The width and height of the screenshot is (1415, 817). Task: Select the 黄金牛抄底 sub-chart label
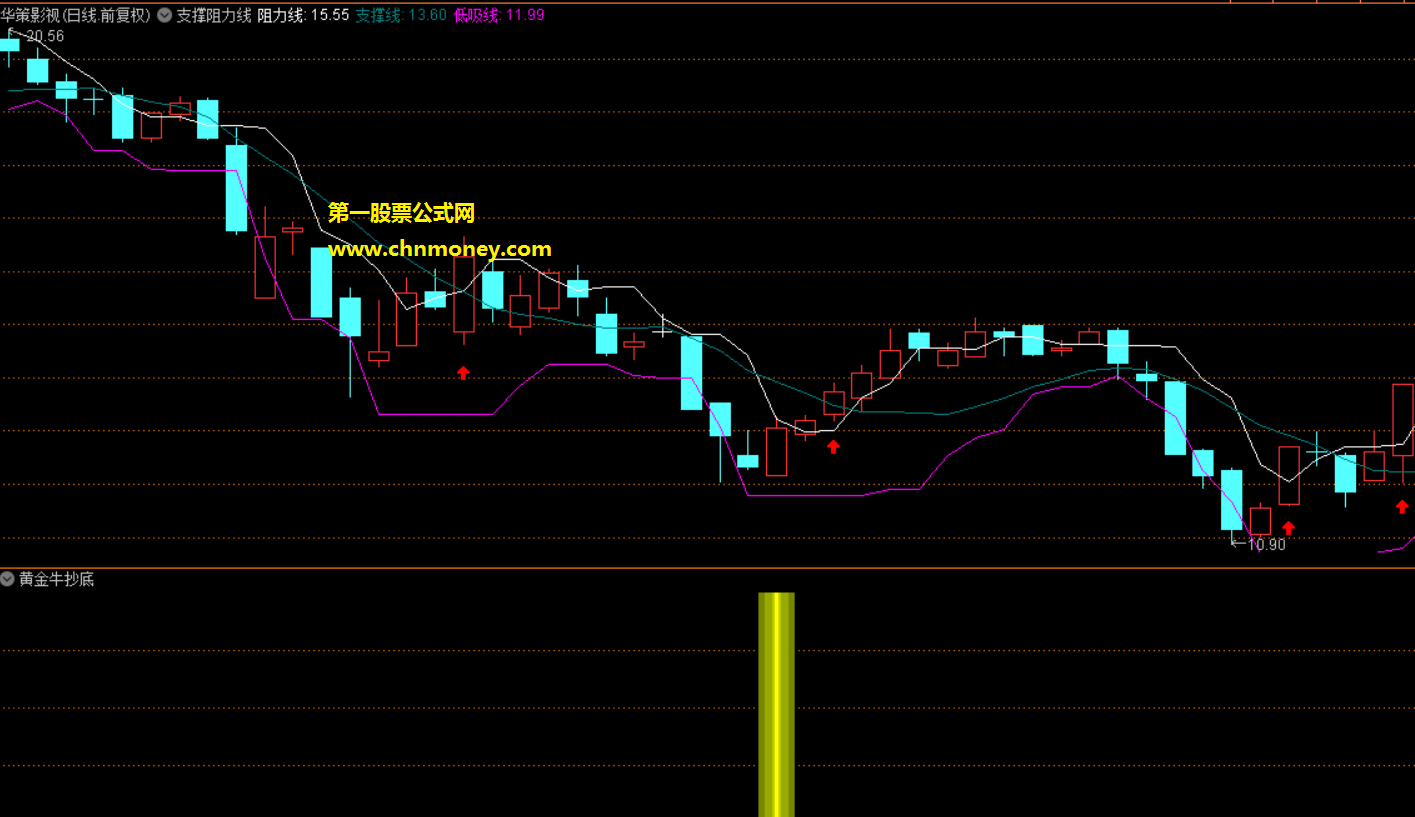57,579
